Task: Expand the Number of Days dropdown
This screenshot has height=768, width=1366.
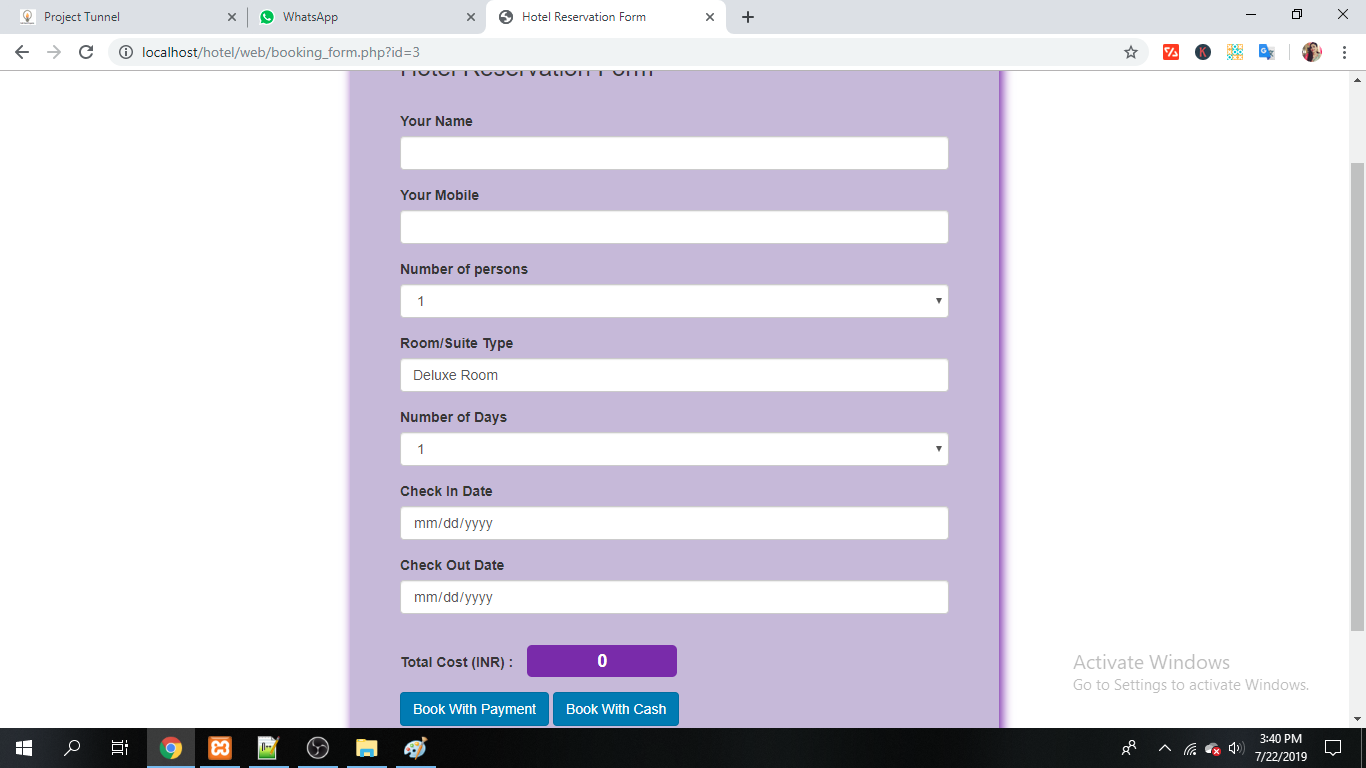Action: tap(674, 449)
